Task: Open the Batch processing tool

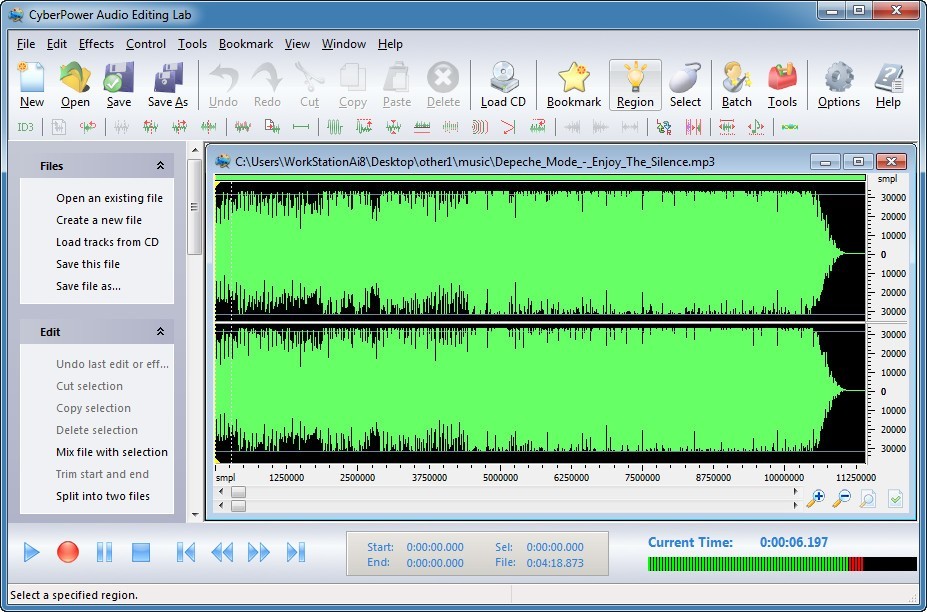Action: (736, 84)
